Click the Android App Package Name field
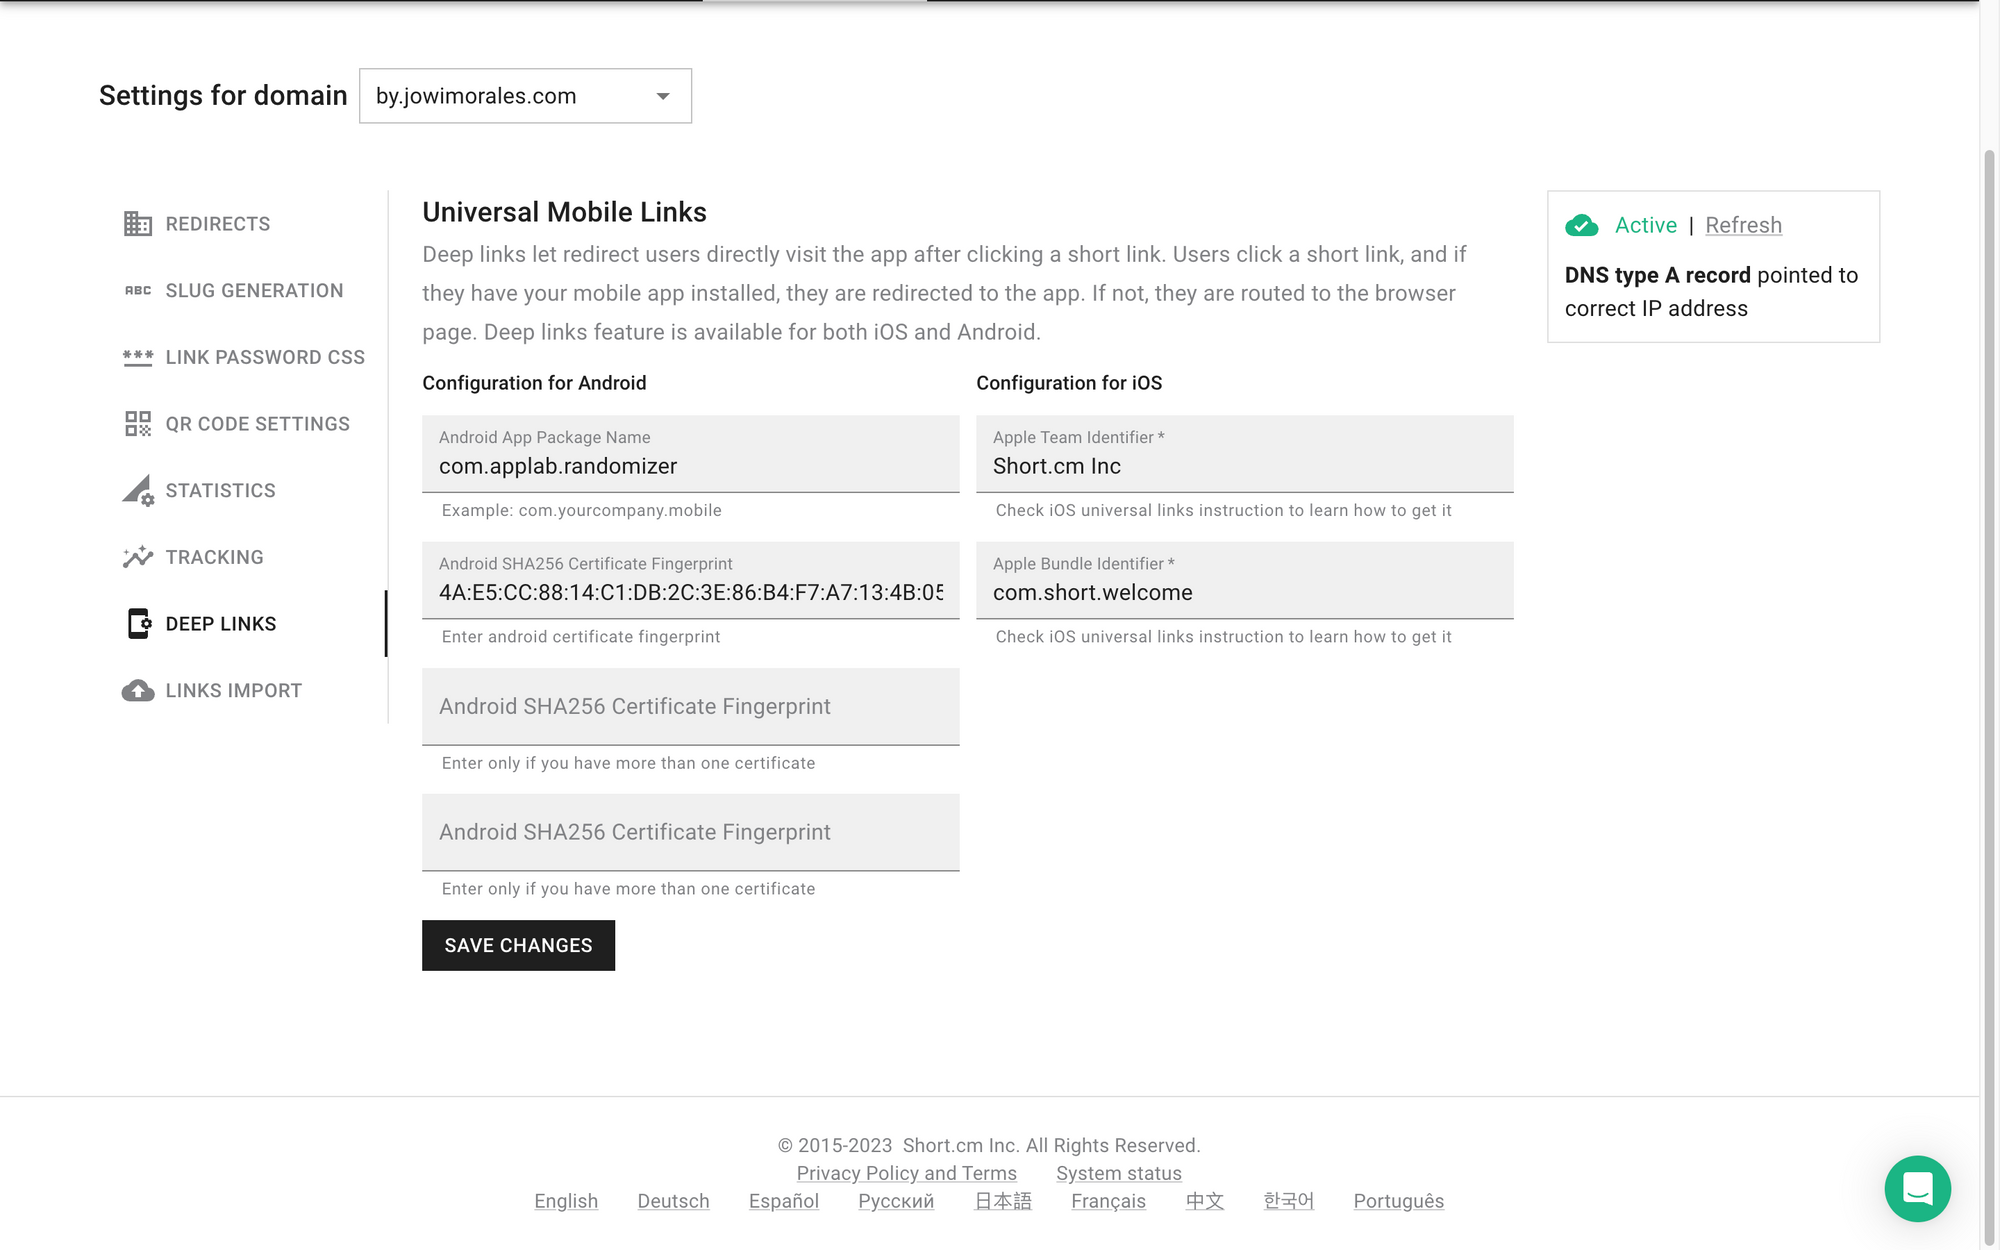Screen dimensions: 2000x1250 point(690,466)
